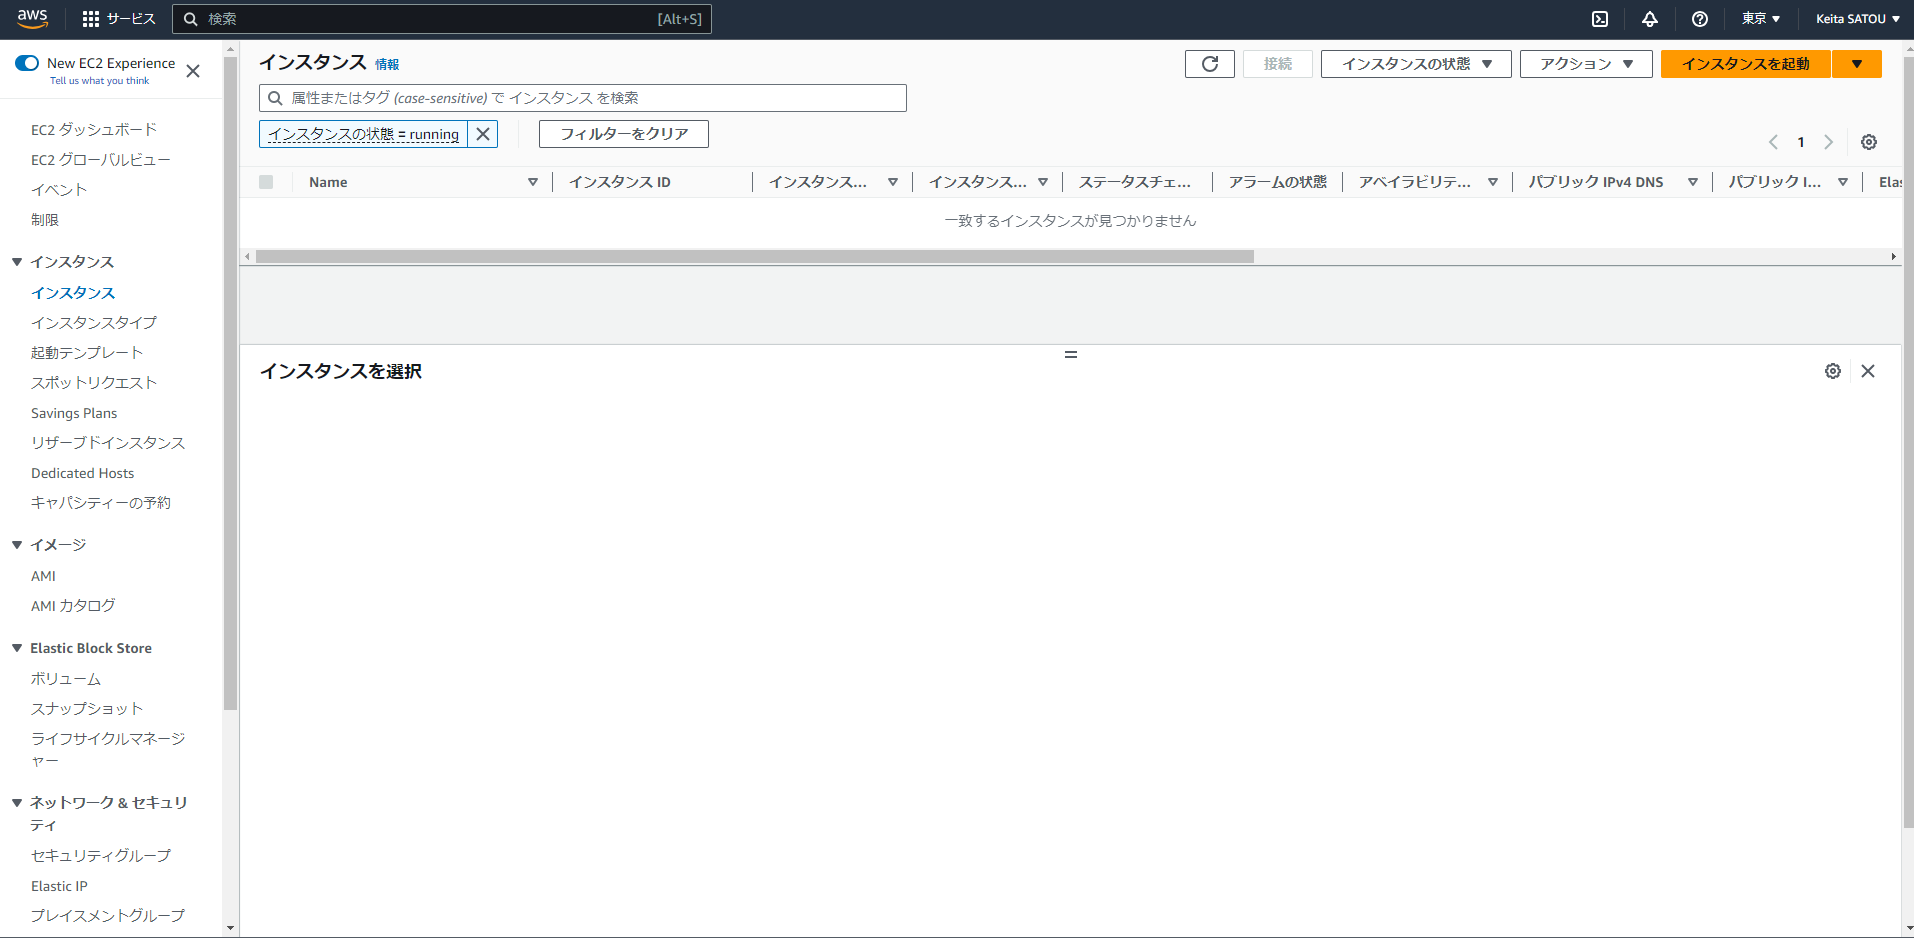This screenshot has height=938, width=1914.
Task: Grab the panel resize handle
Action: click(1071, 355)
